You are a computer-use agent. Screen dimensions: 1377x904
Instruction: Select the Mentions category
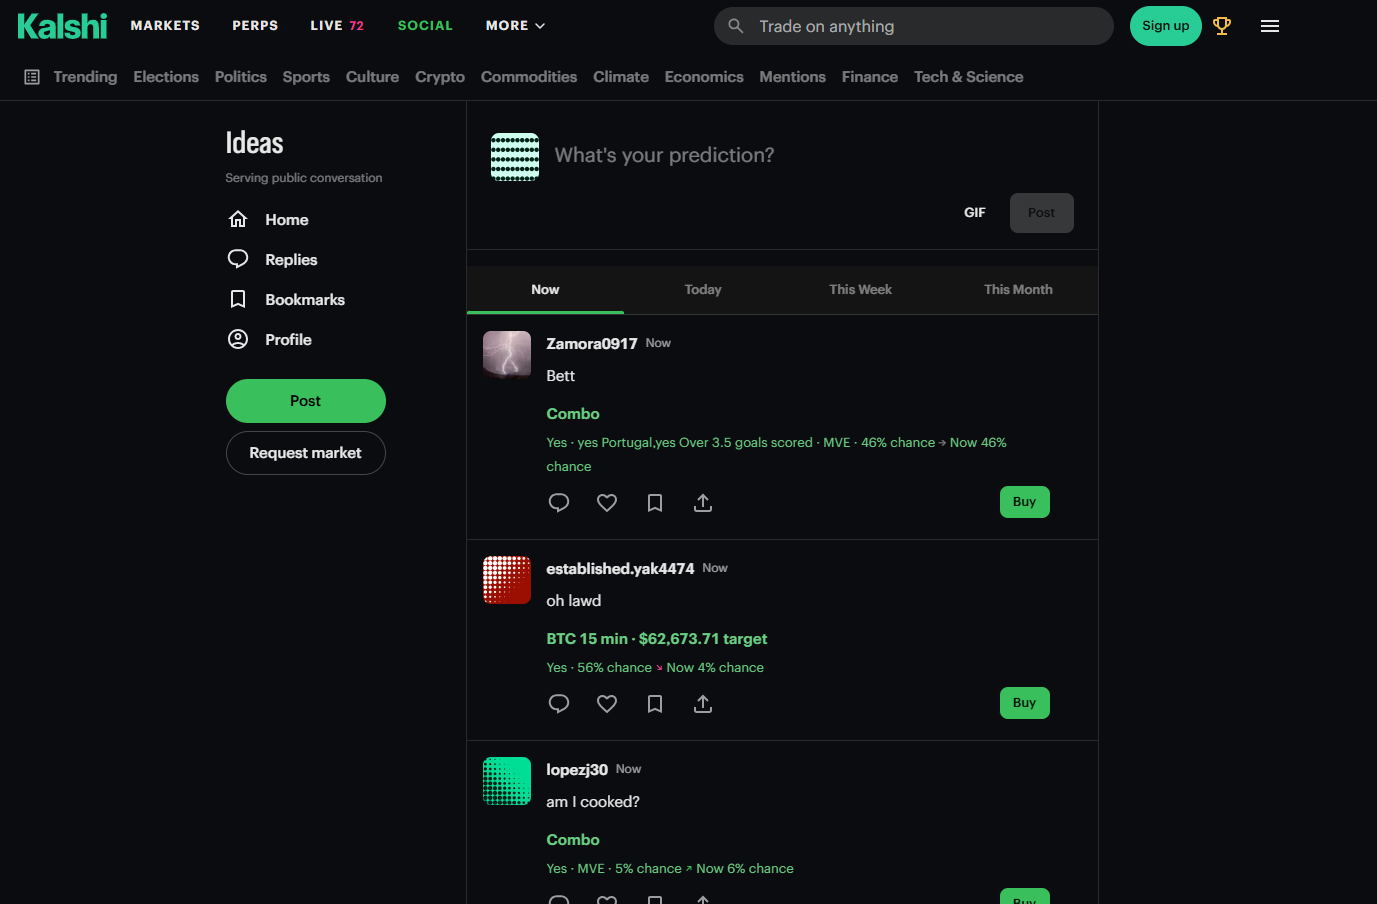[792, 77]
